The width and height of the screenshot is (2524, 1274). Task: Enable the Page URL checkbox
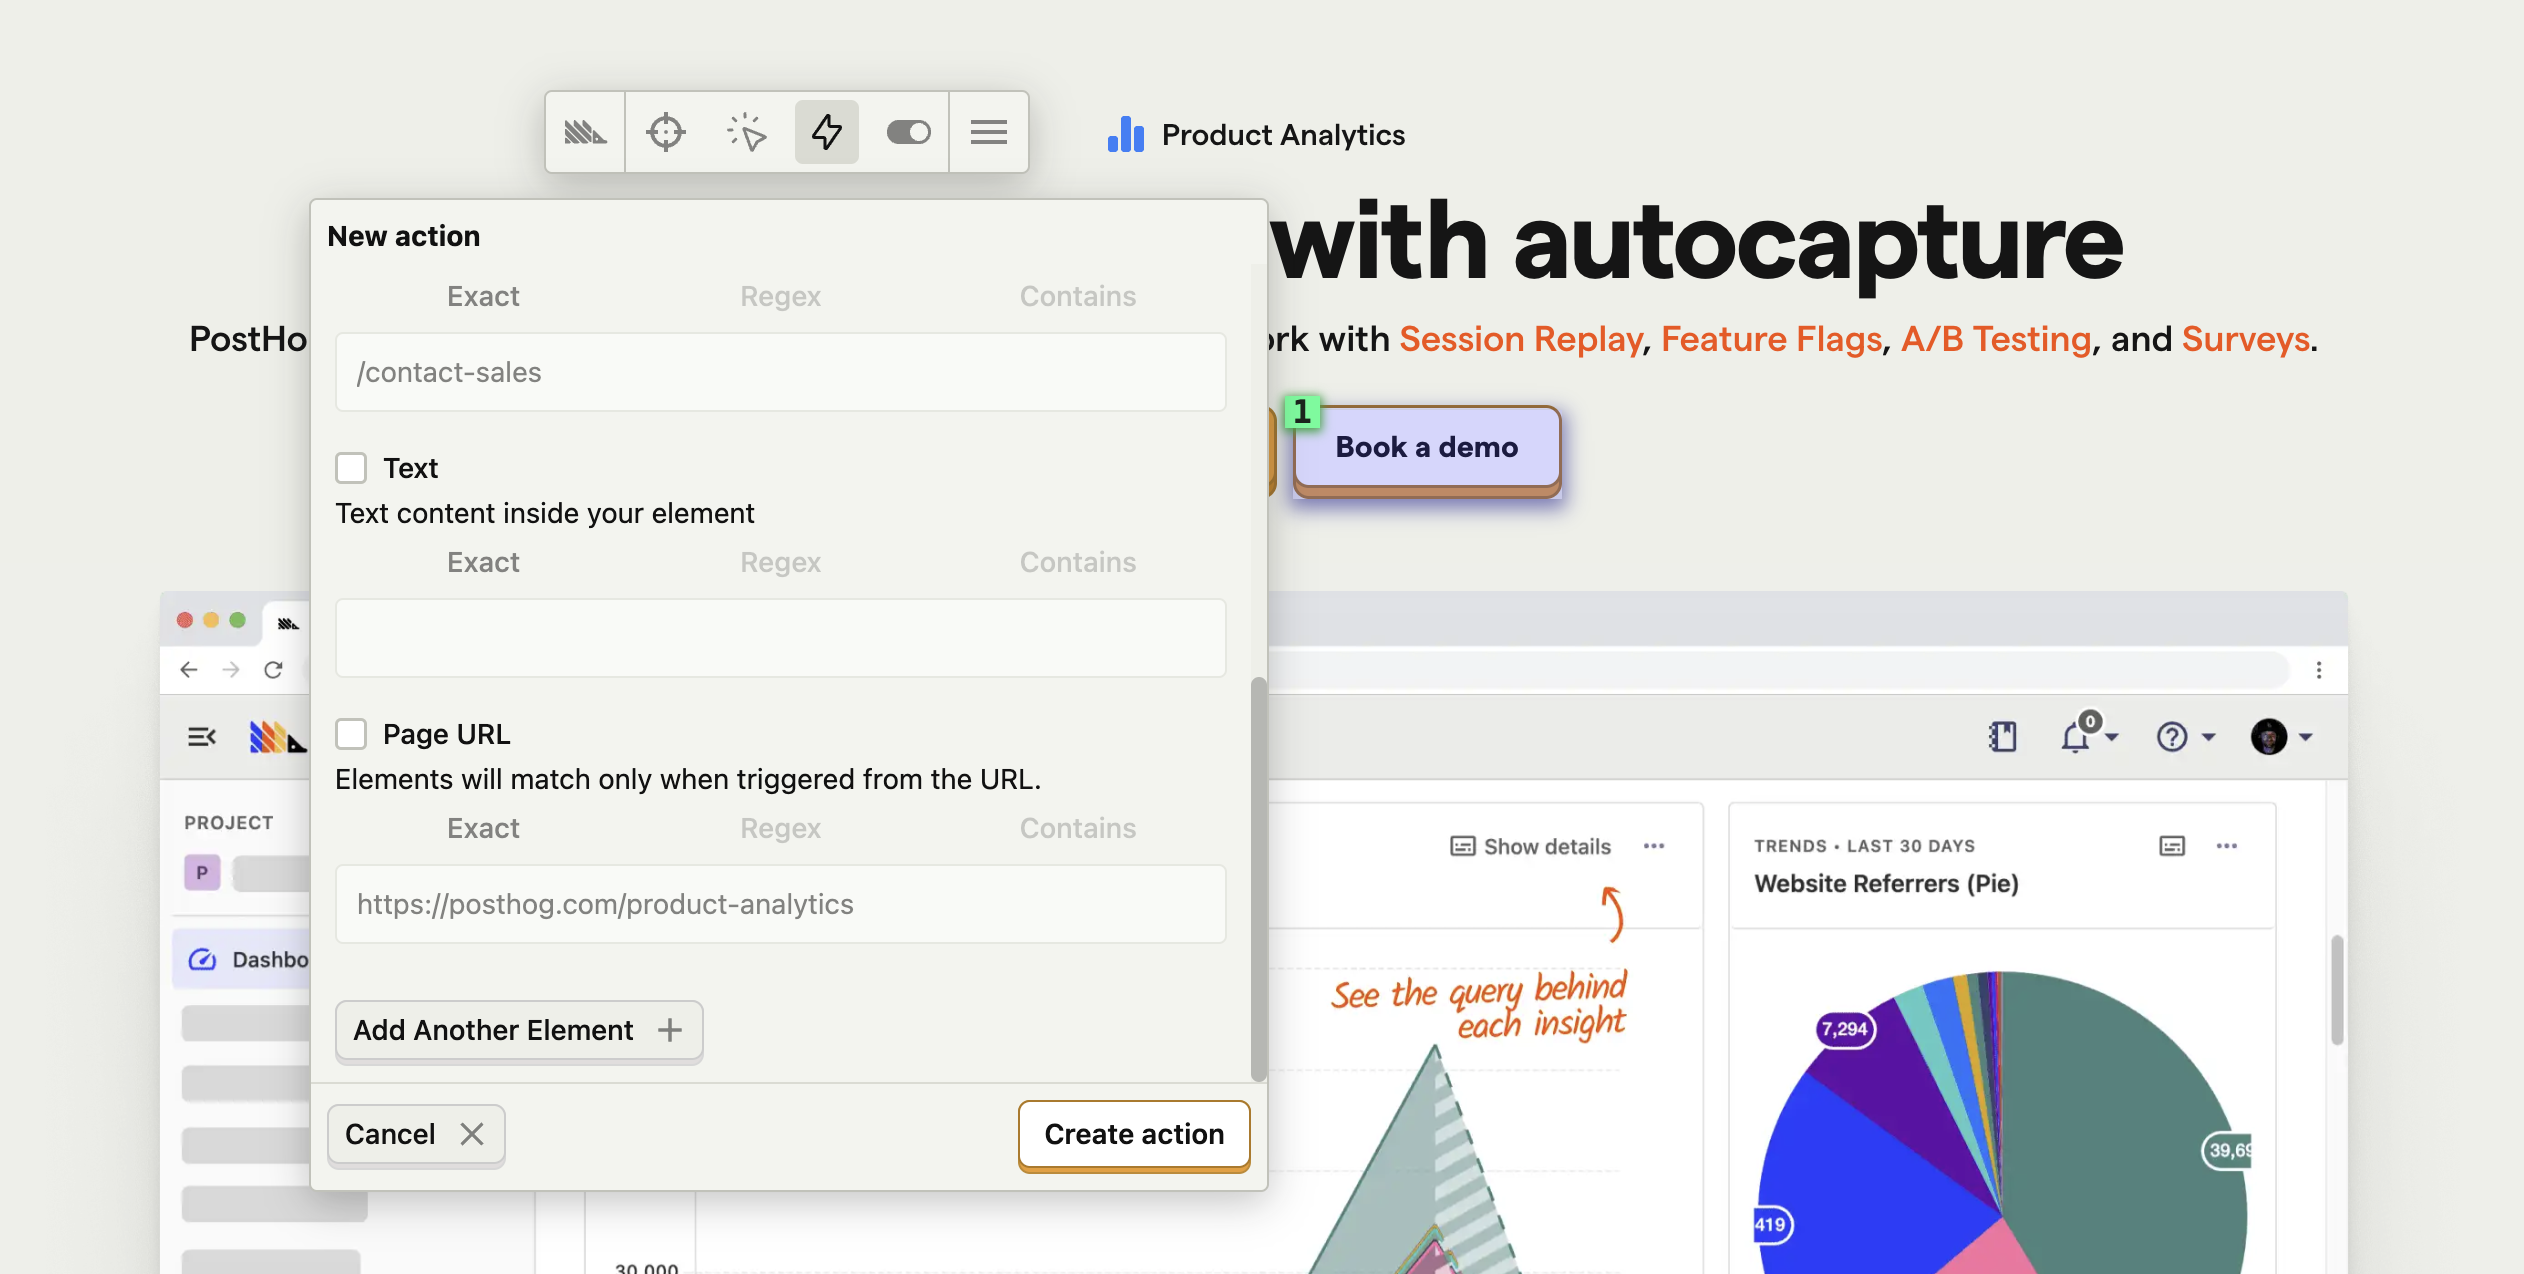point(352,733)
